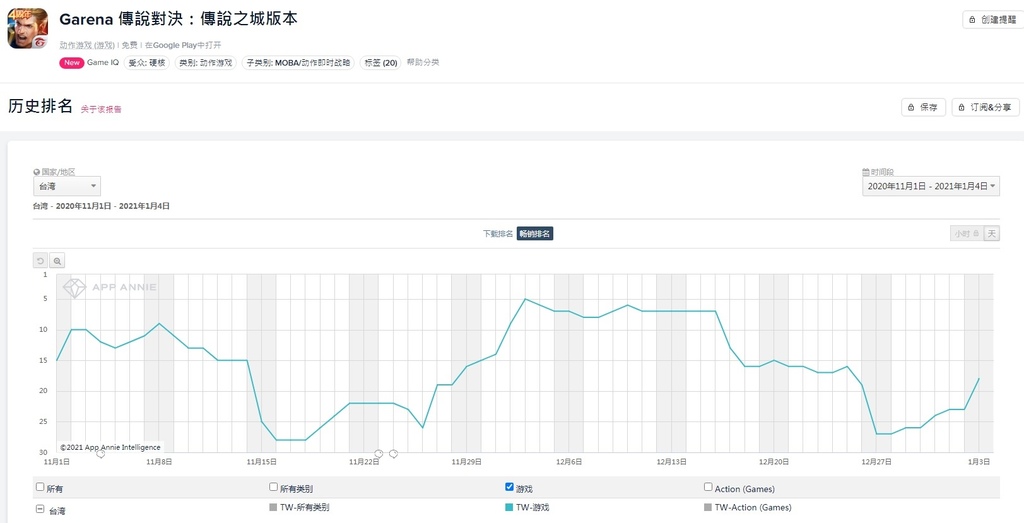Click the 11月29日 axis label

466,462
